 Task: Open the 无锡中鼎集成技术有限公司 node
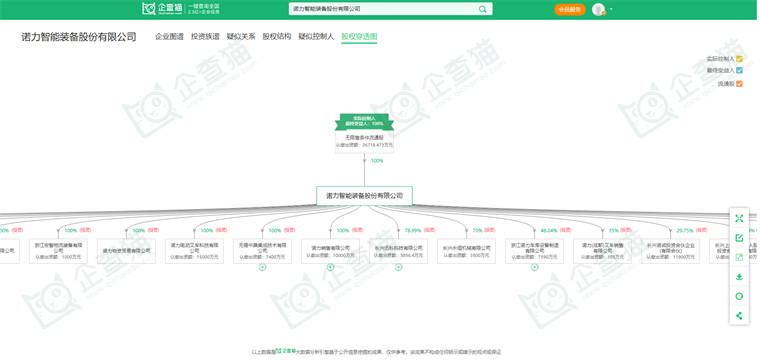pos(262,251)
